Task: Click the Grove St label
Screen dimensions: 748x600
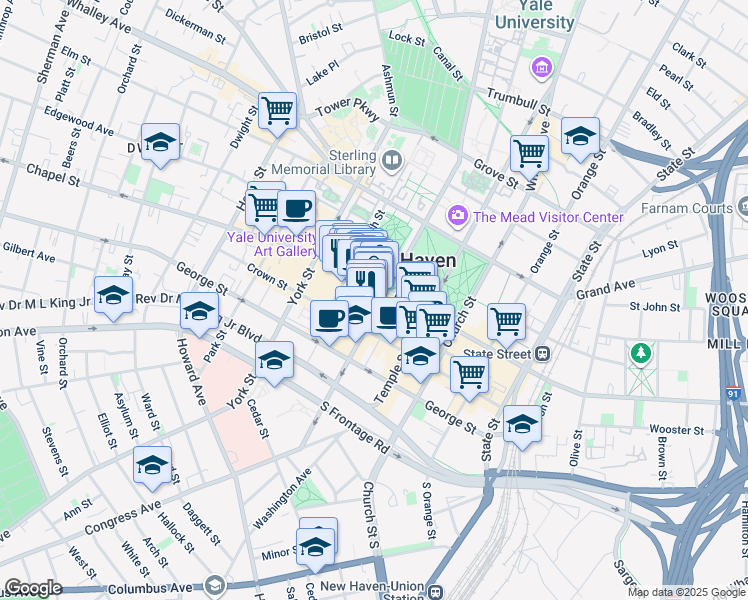Action: (x=496, y=174)
